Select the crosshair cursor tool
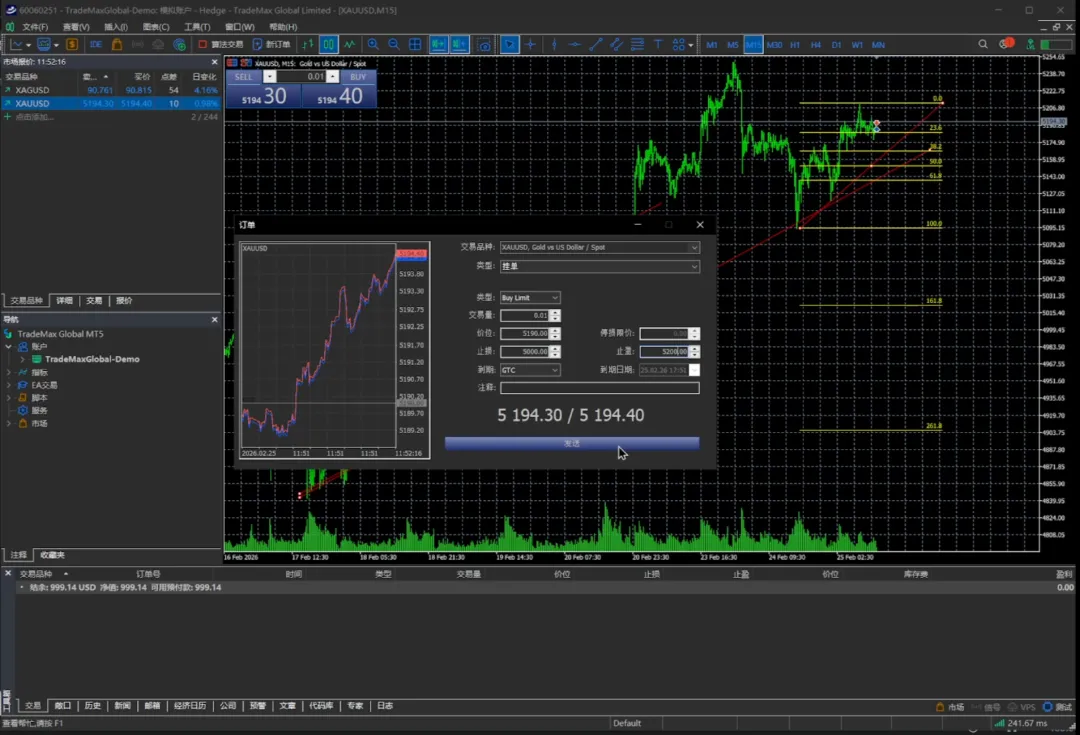Viewport: 1080px width, 735px height. [x=531, y=45]
